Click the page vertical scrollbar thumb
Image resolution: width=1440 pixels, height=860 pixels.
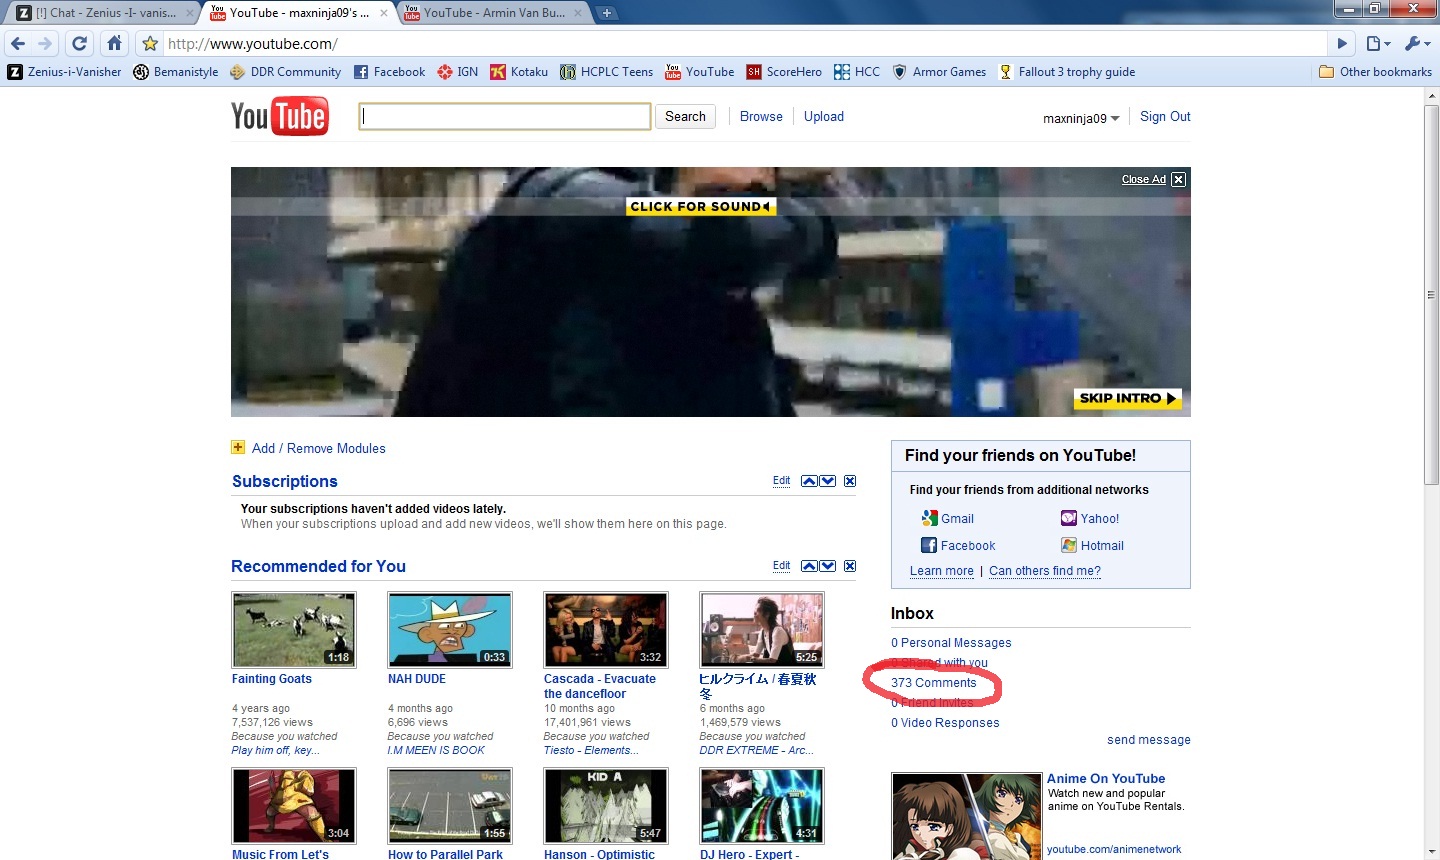point(1431,295)
